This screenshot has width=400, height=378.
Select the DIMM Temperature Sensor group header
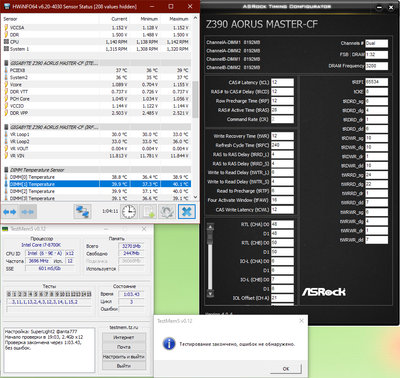tap(97, 170)
